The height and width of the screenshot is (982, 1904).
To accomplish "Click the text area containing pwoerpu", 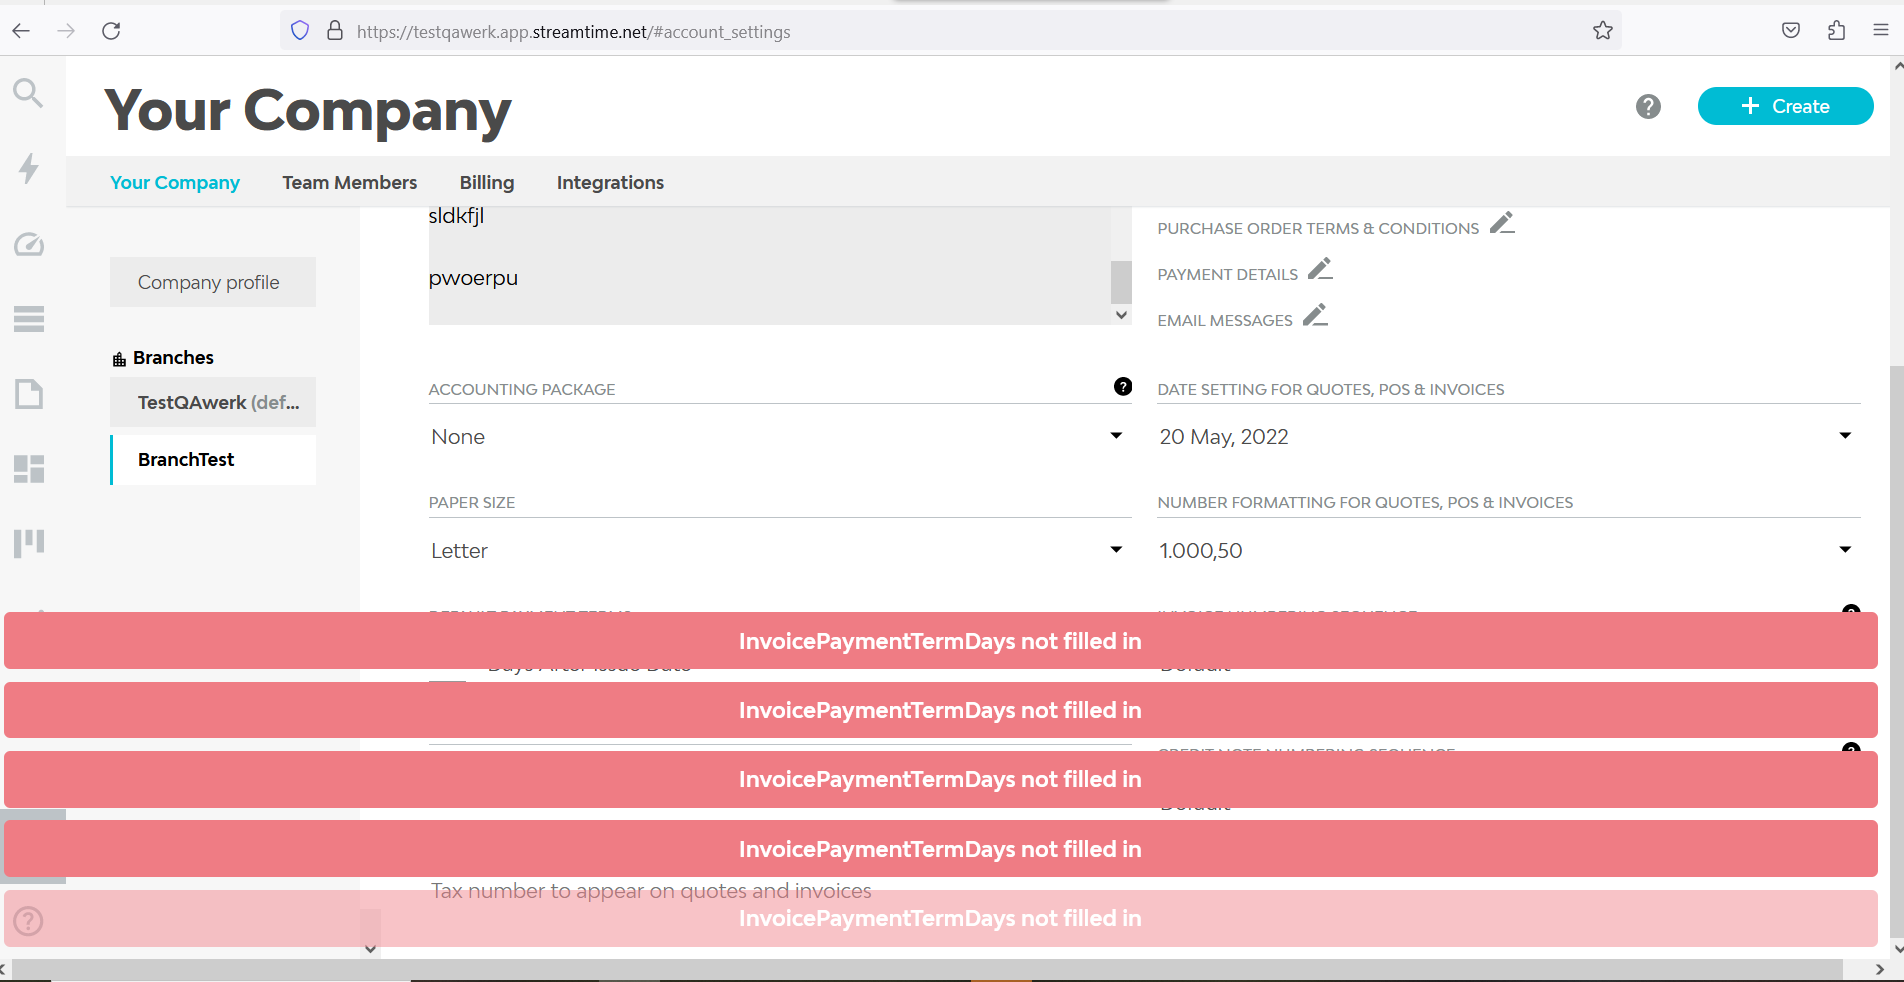I will pos(769,266).
